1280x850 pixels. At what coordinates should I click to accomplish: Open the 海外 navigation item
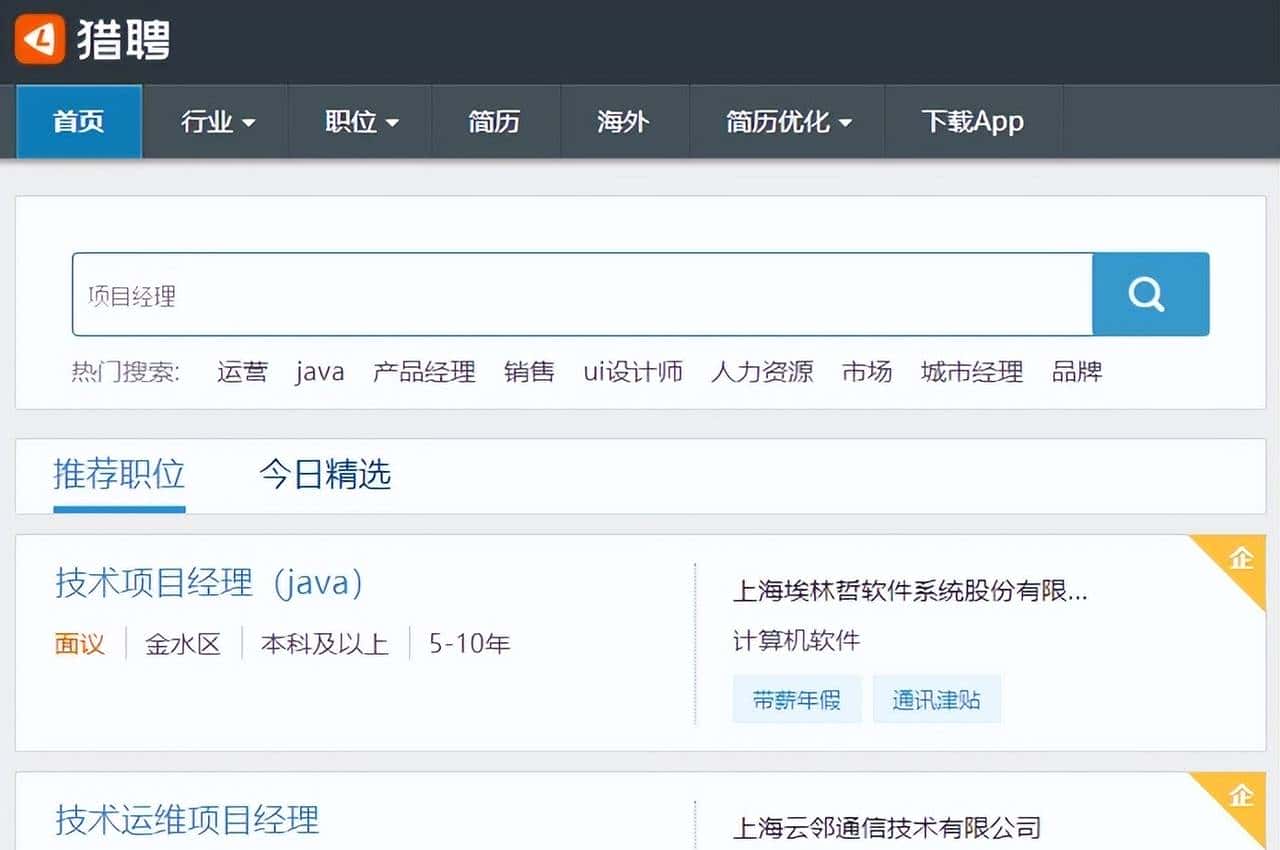pos(625,121)
